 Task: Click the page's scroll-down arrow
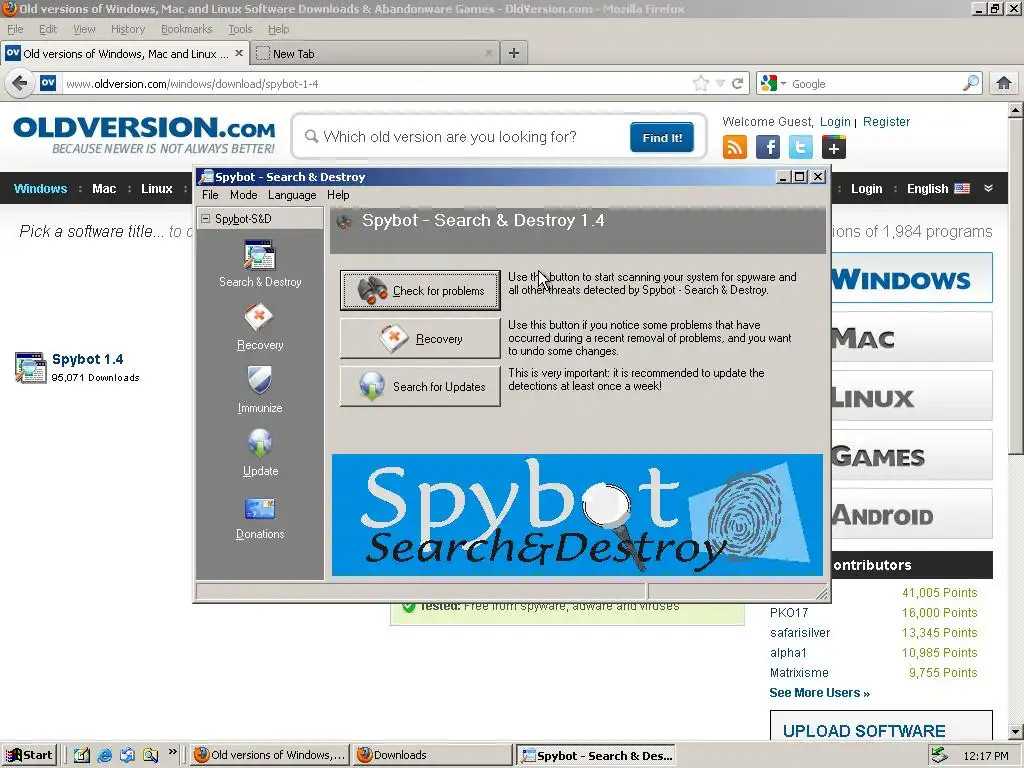1016,731
